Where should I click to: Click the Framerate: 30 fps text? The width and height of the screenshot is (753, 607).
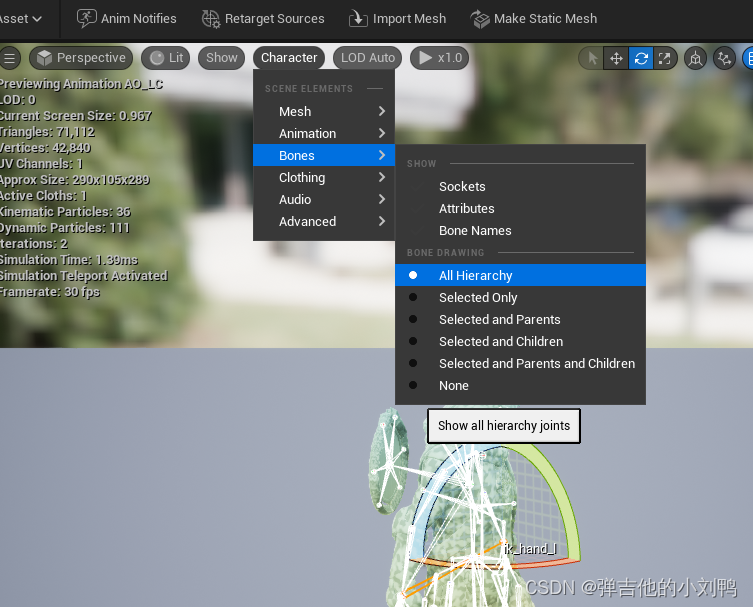pyautogui.click(x=50, y=292)
